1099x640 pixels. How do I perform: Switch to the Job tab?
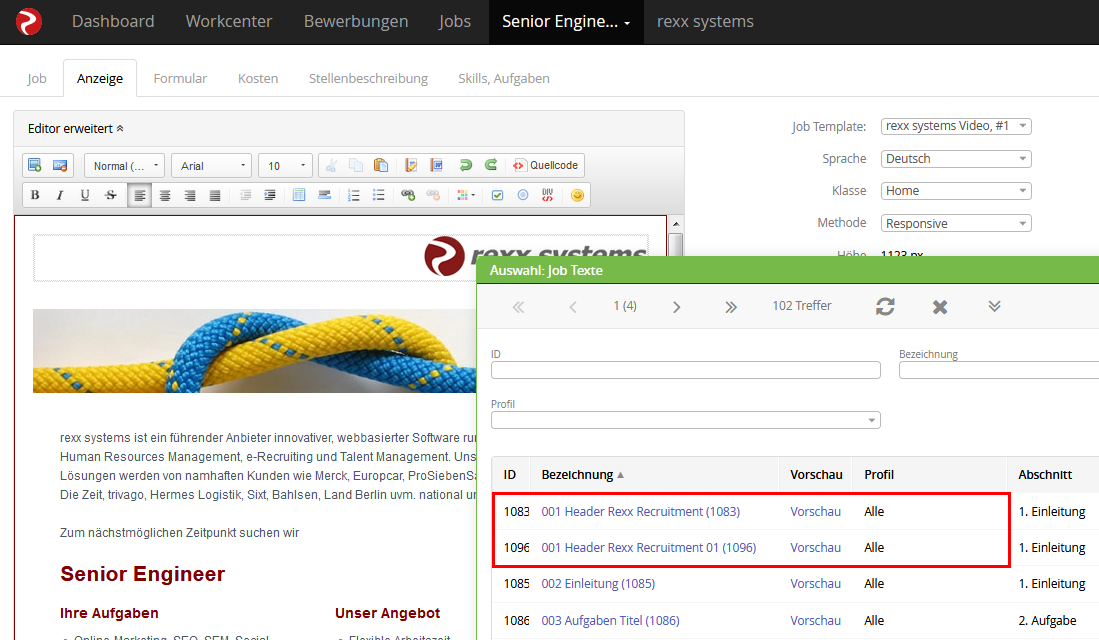coord(36,79)
